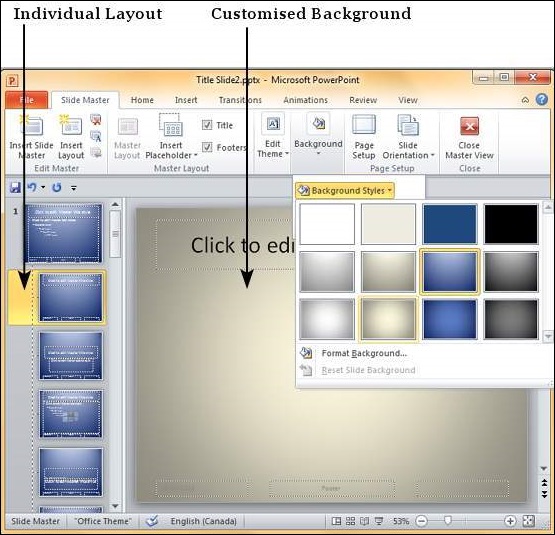Open the Customize Quick Access Toolbar menu

coord(74,188)
